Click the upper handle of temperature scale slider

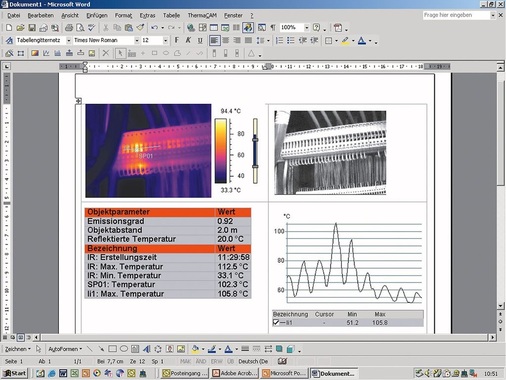pyautogui.click(x=255, y=139)
